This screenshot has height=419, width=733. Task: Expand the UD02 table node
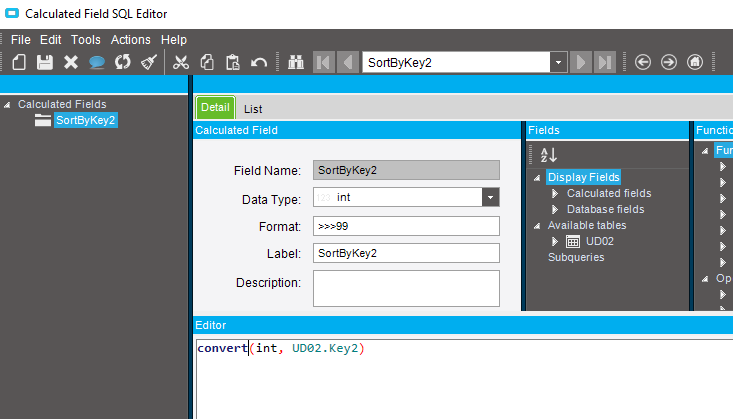coord(555,241)
